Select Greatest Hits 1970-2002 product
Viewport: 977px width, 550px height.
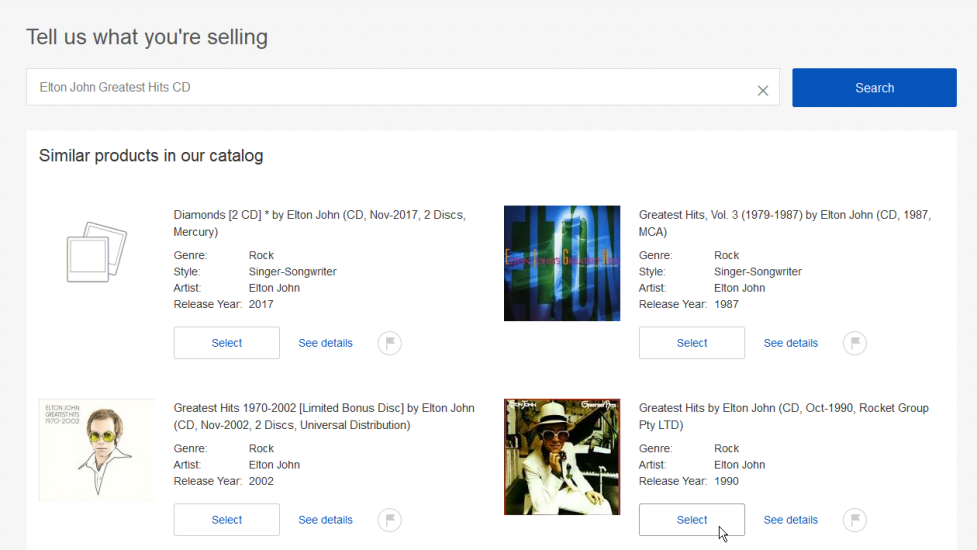tap(227, 519)
